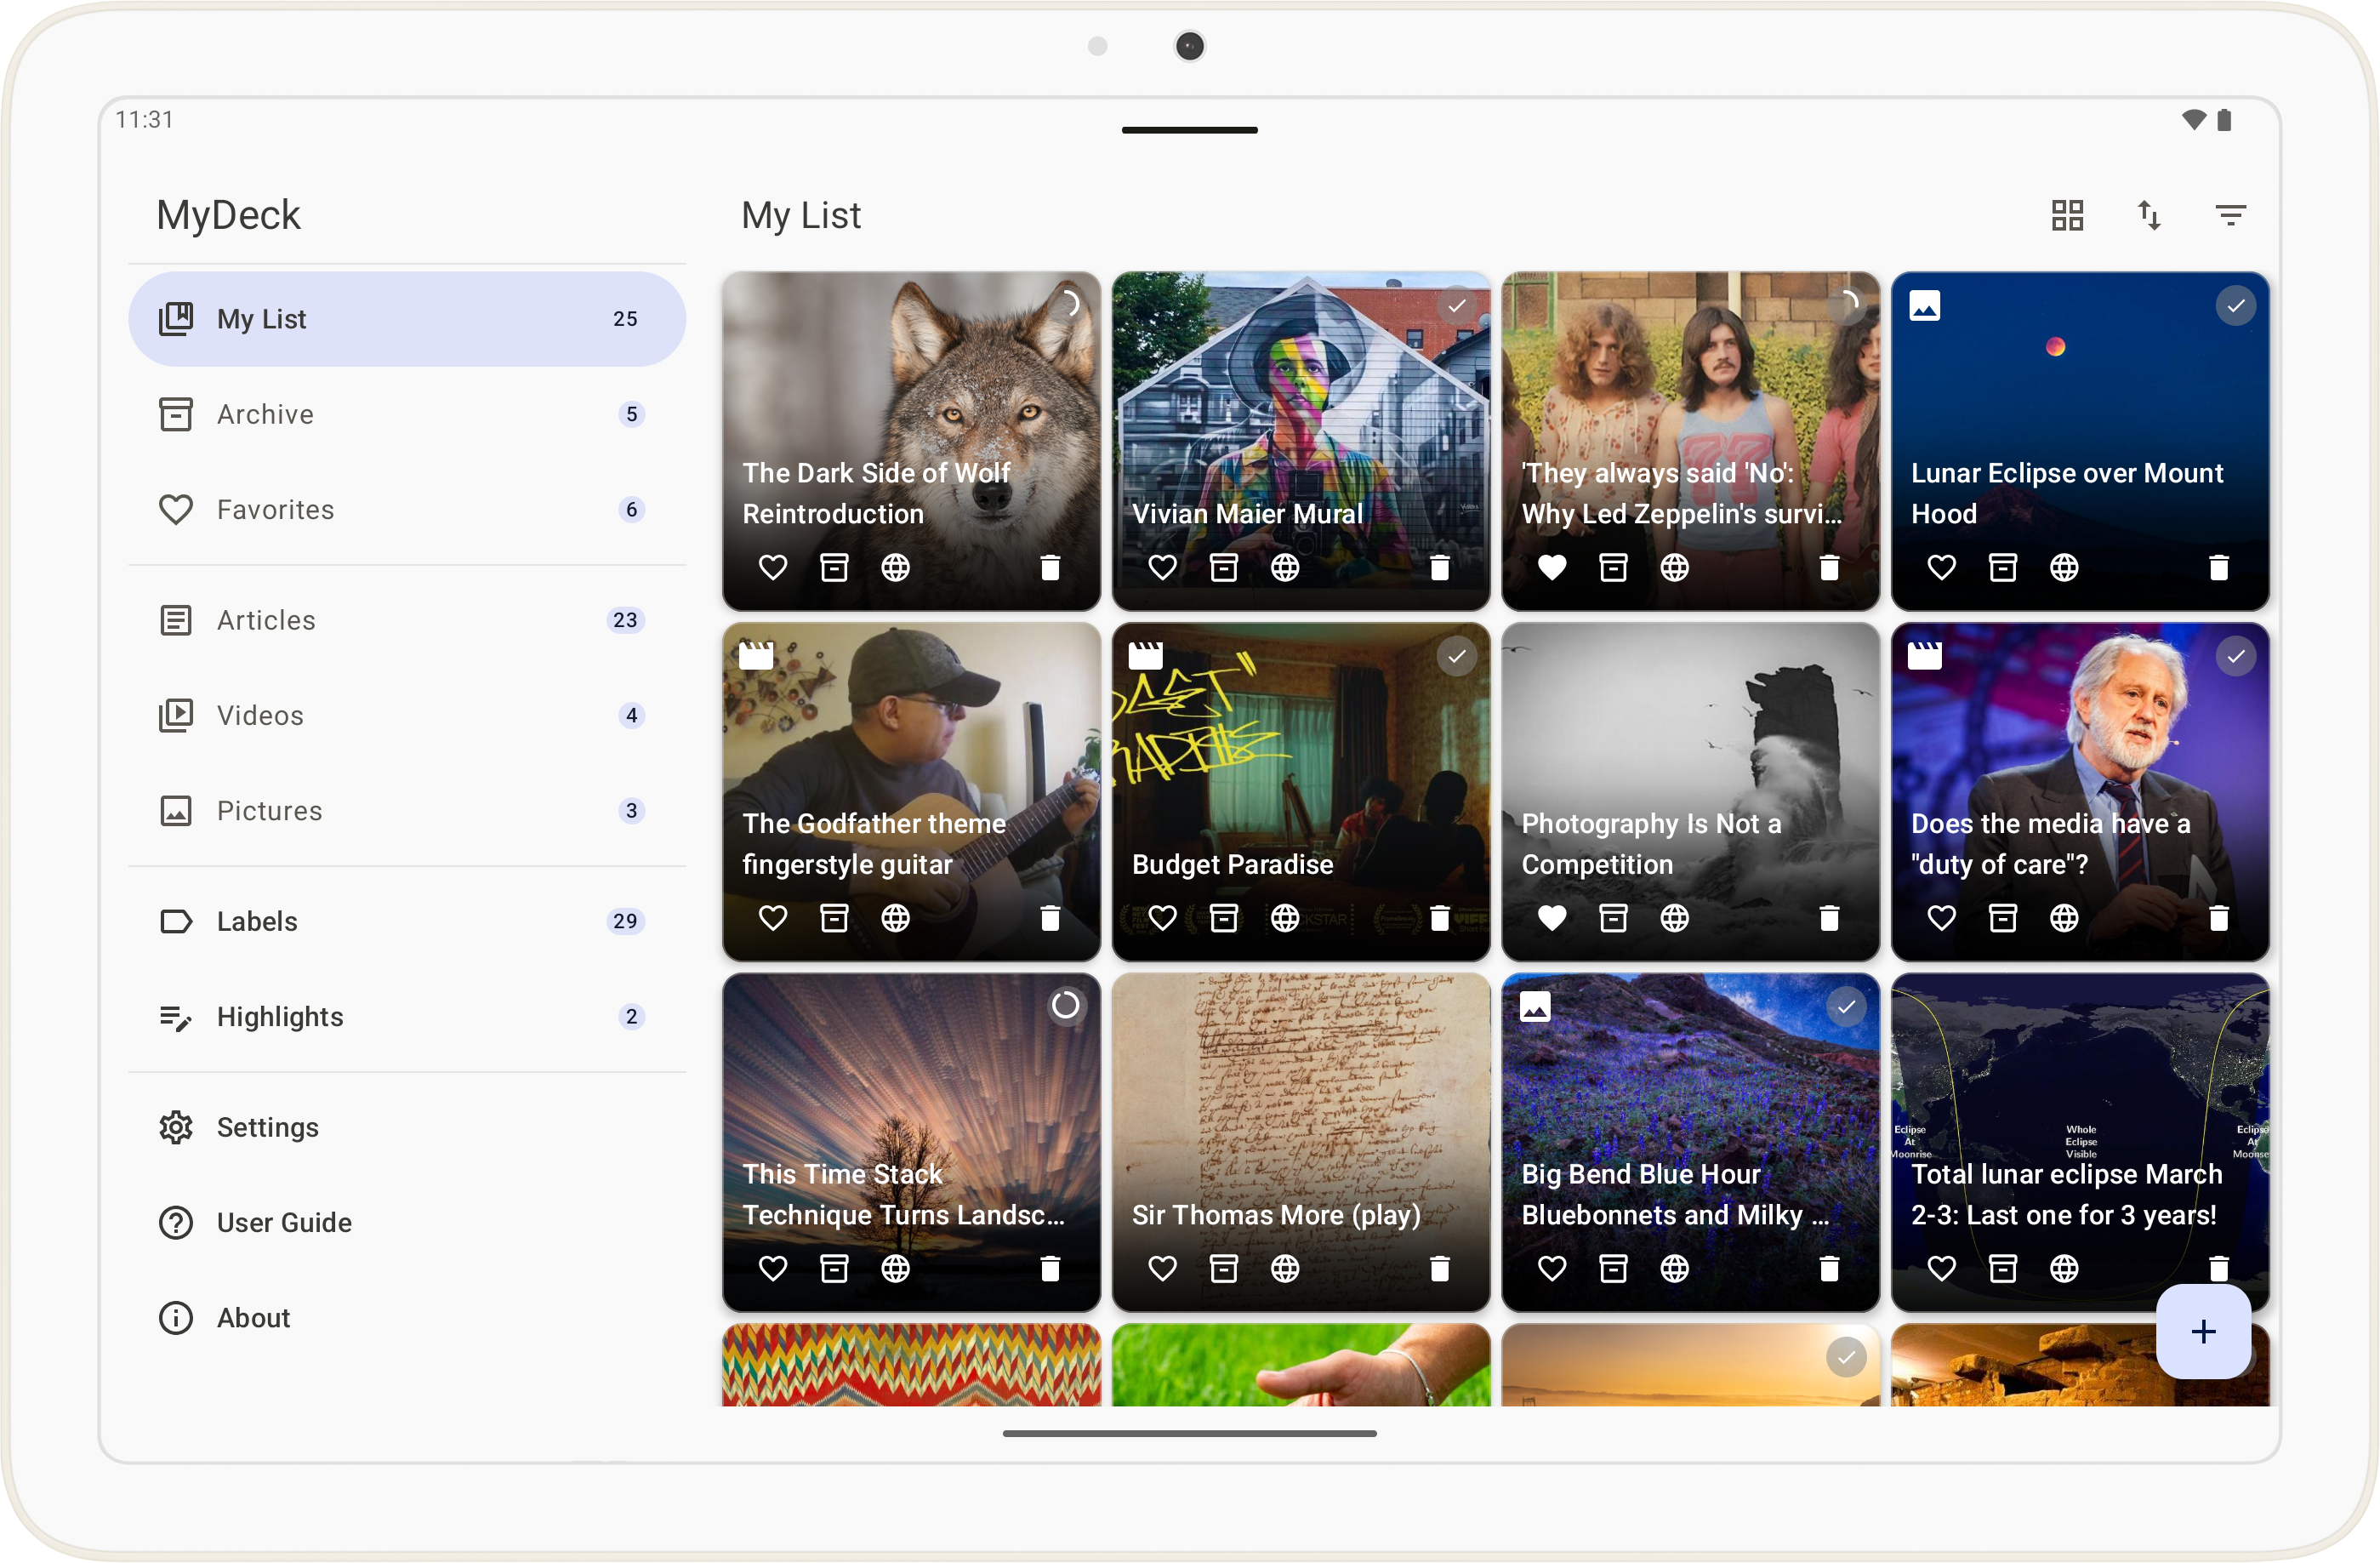Delete the Led Zeppelin article card
The height and width of the screenshot is (1563, 2380).
[x=1829, y=567]
